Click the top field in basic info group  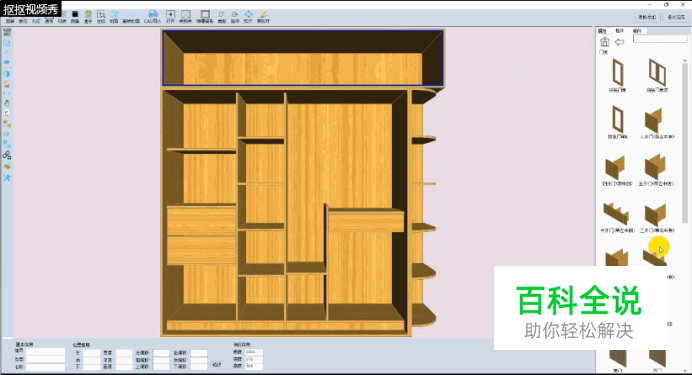45,351
